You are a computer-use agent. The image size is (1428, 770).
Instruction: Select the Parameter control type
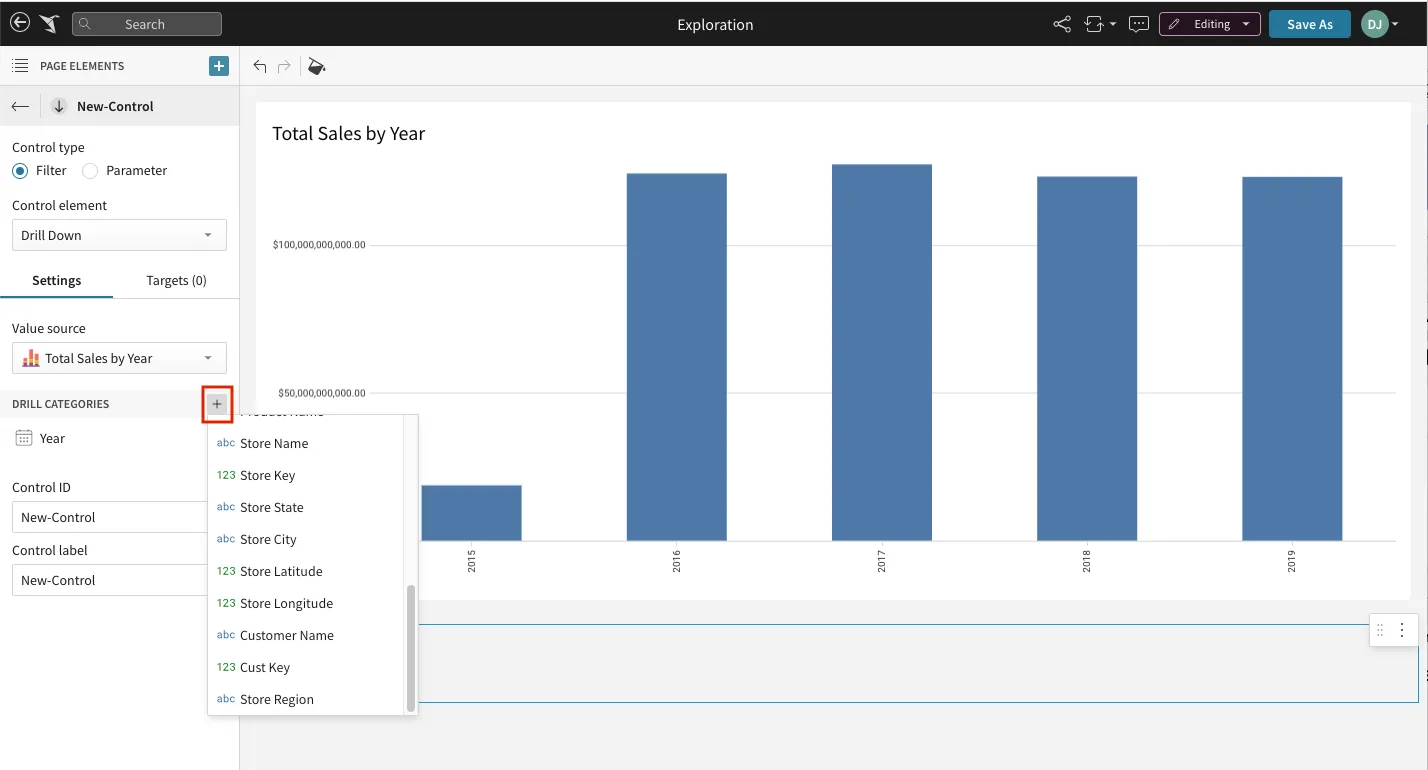90,170
